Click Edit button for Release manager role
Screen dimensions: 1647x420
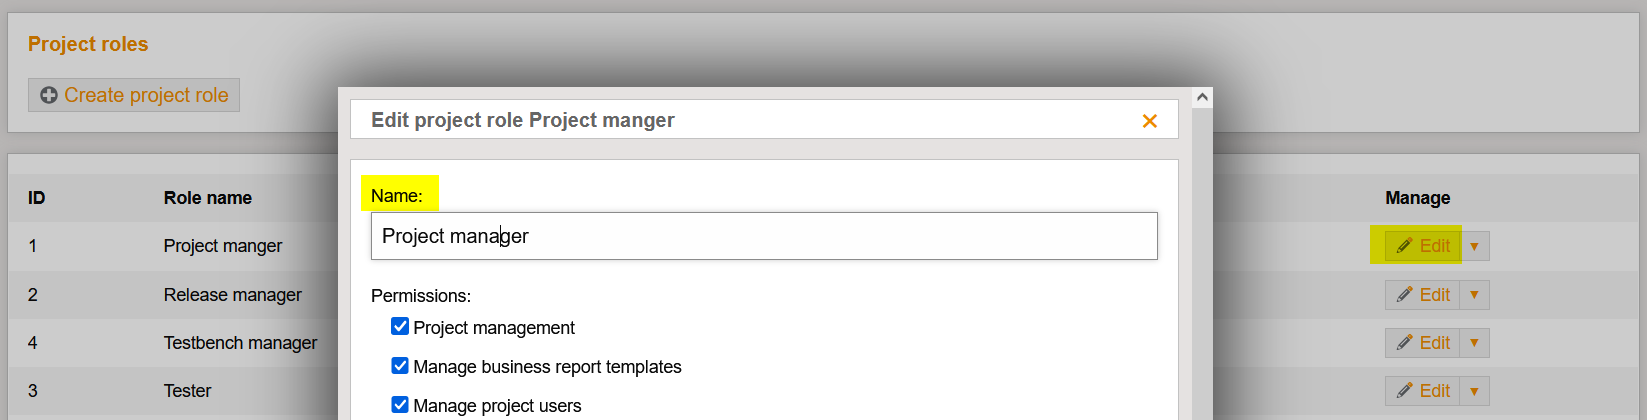(1424, 295)
